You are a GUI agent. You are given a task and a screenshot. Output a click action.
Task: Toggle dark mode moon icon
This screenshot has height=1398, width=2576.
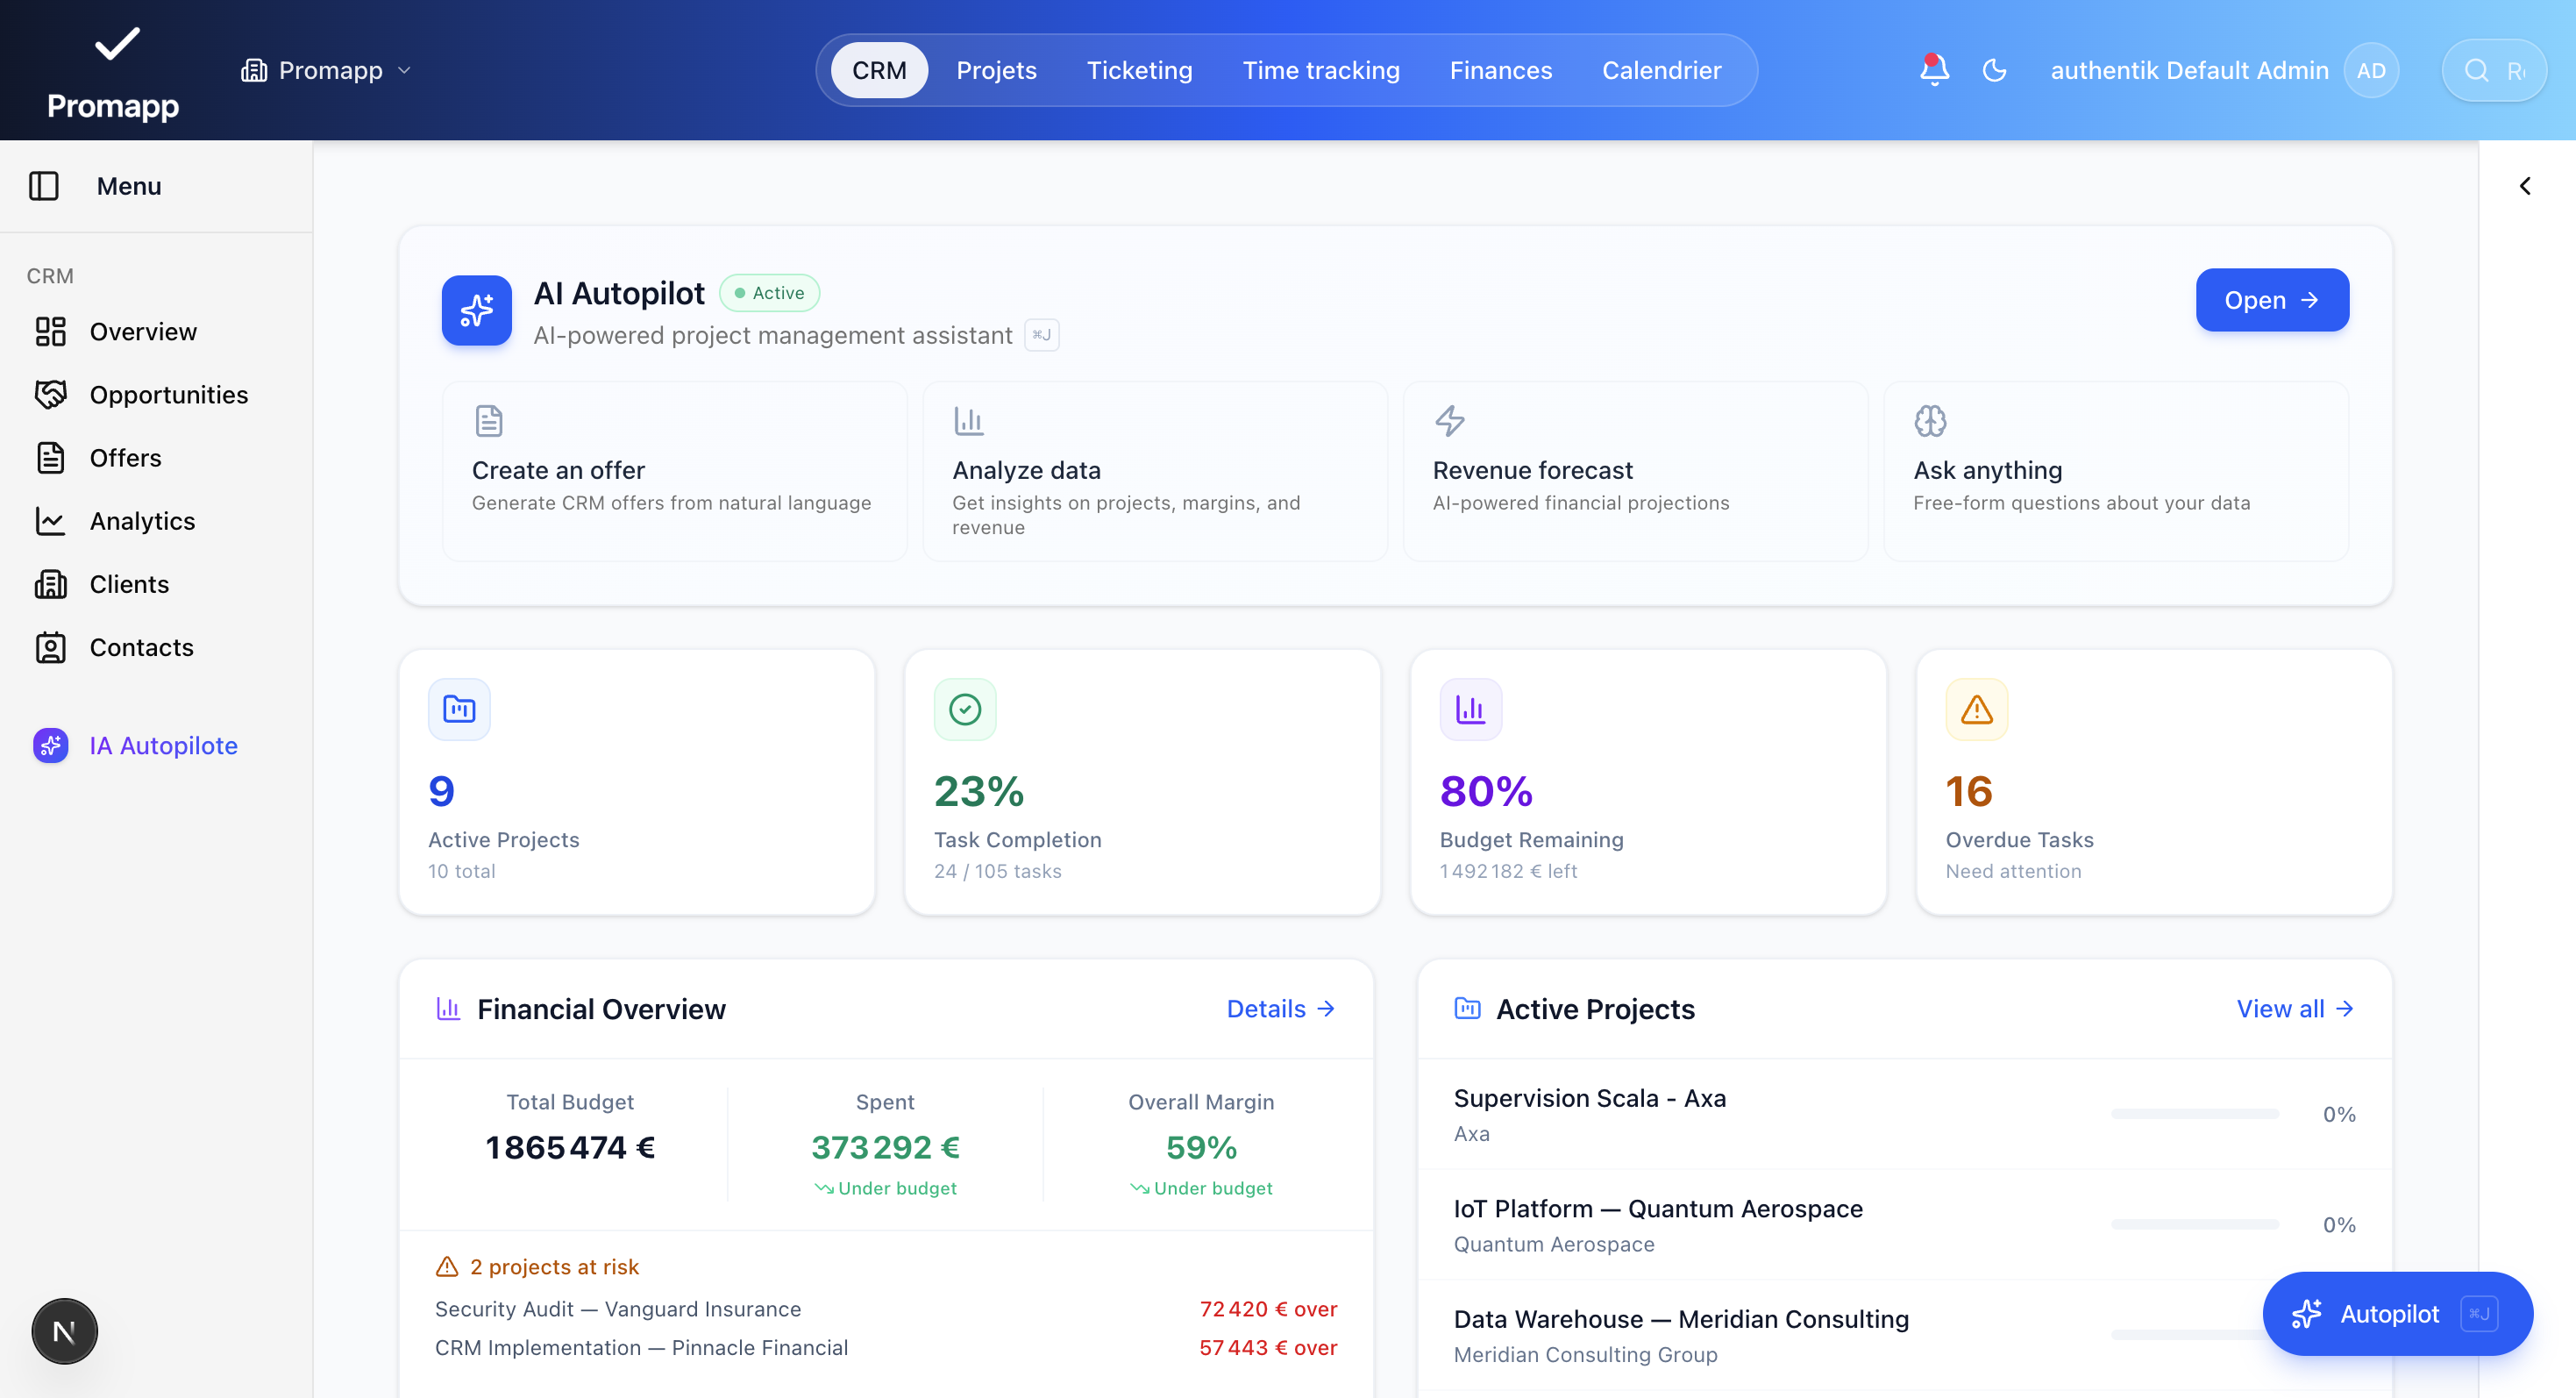(x=1994, y=70)
